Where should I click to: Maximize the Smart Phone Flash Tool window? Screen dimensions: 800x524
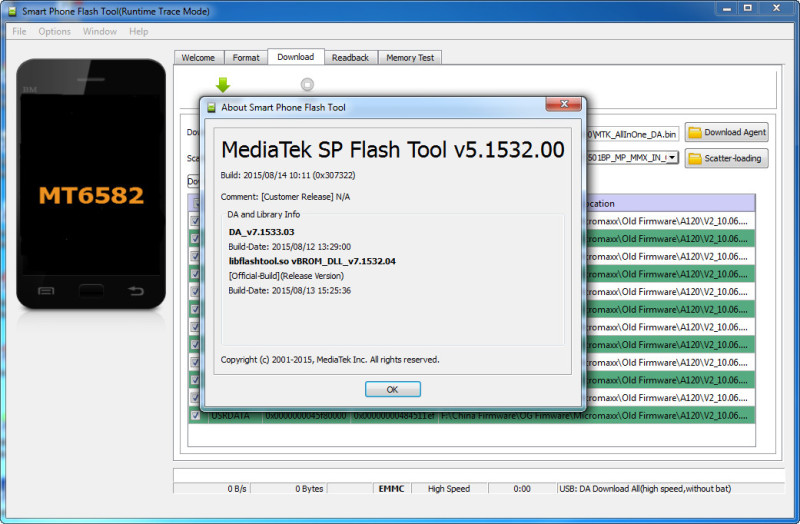(x=747, y=8)
